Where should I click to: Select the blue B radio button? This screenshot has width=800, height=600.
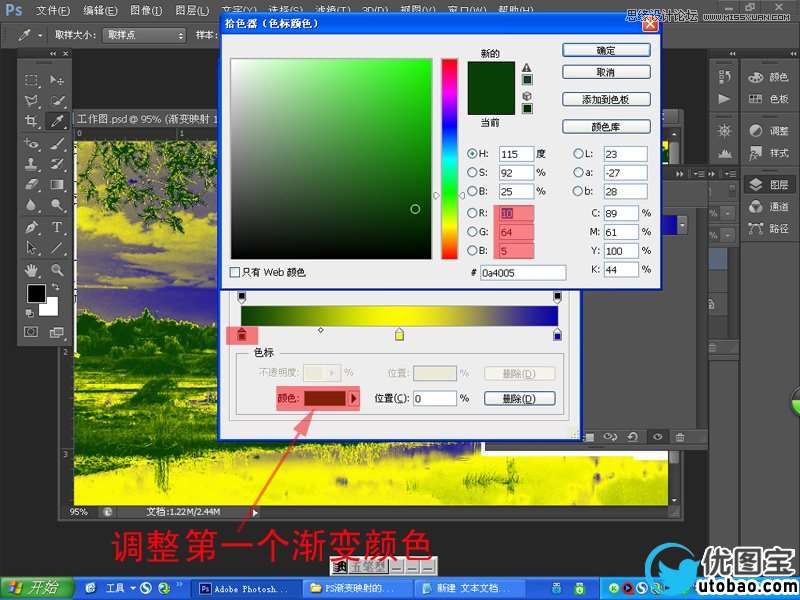[472, 251]
